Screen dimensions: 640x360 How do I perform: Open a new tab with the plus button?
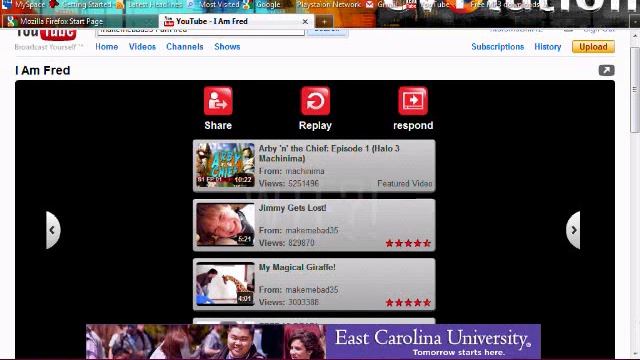pos(324,21)
